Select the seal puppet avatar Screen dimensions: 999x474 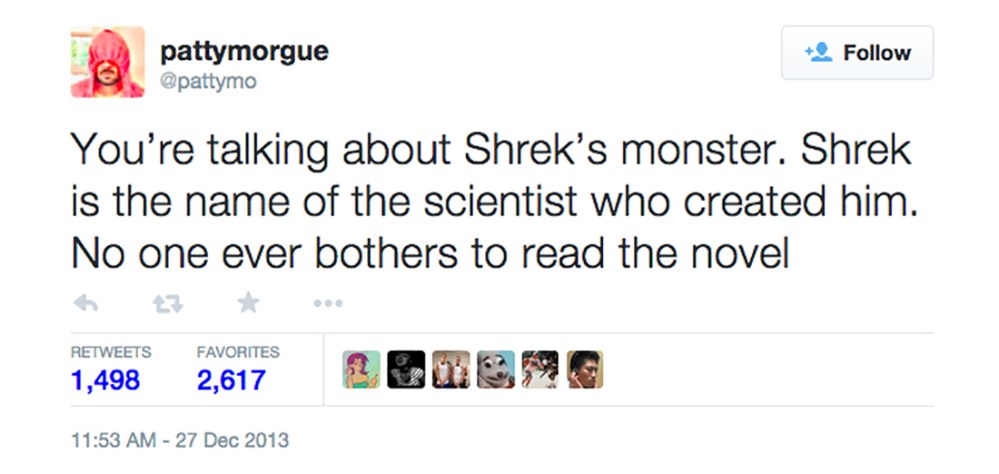coord(496,370)
